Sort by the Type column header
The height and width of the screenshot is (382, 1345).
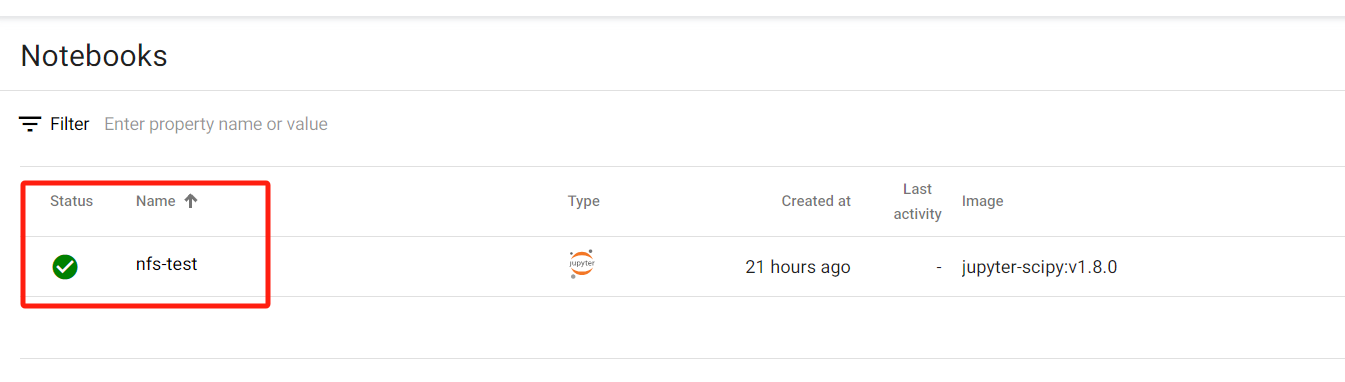coord(584,201)
